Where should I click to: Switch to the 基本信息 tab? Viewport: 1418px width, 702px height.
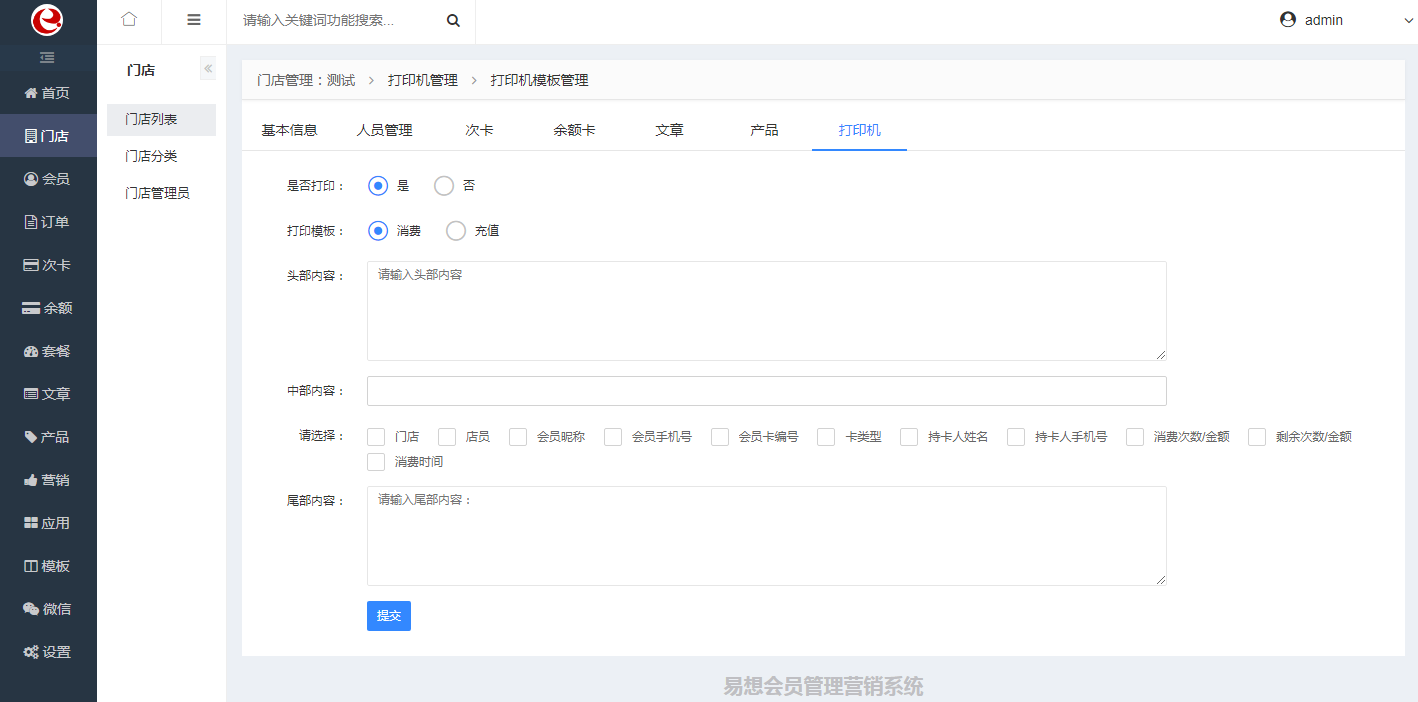click(x=289, y=130)
